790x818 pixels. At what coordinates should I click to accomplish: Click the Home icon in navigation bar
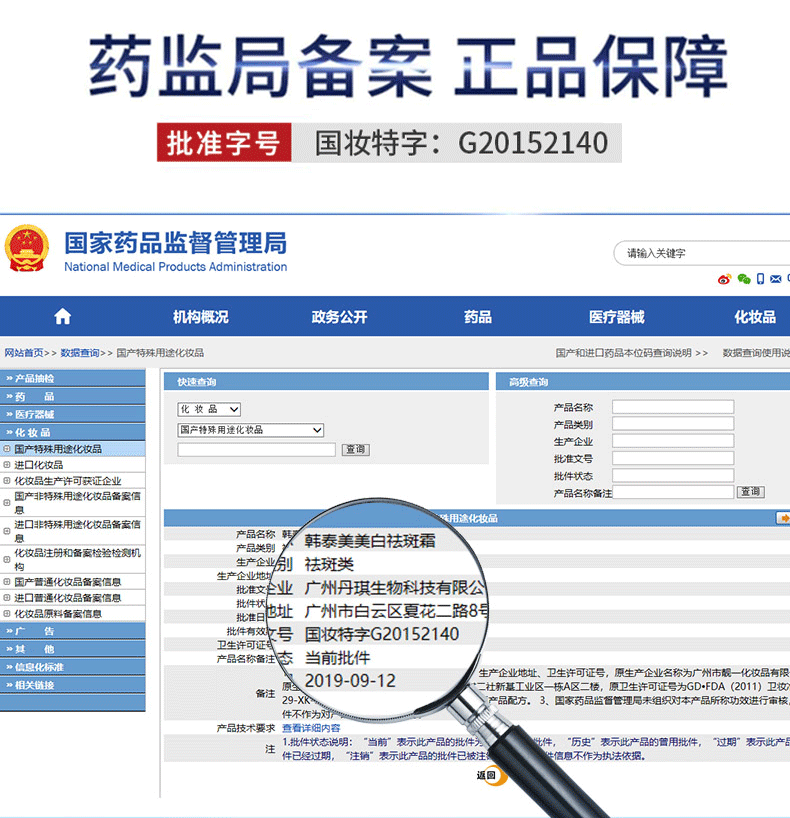63,317
